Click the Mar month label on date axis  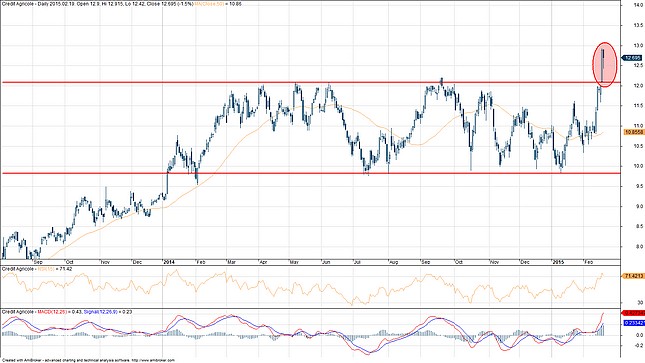(232, 262)
